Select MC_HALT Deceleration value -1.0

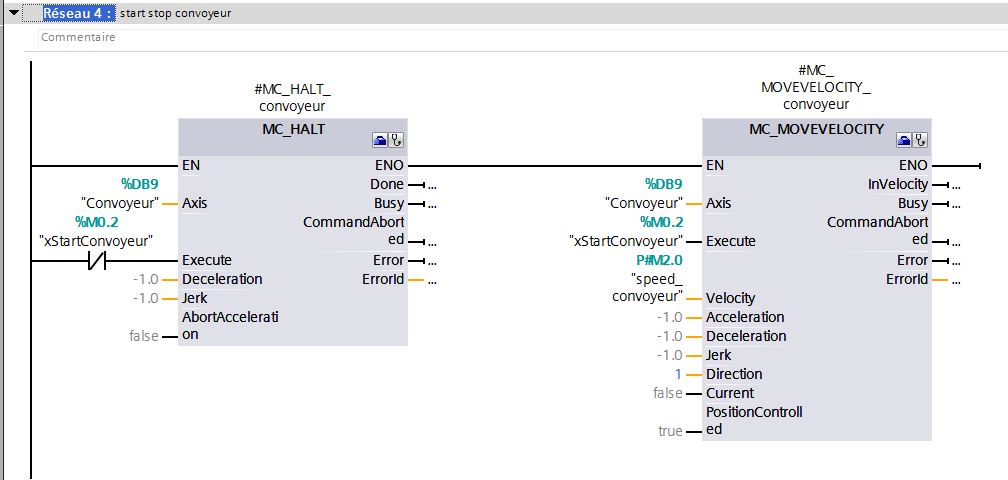pyautogui.click(x=145, y=279)
